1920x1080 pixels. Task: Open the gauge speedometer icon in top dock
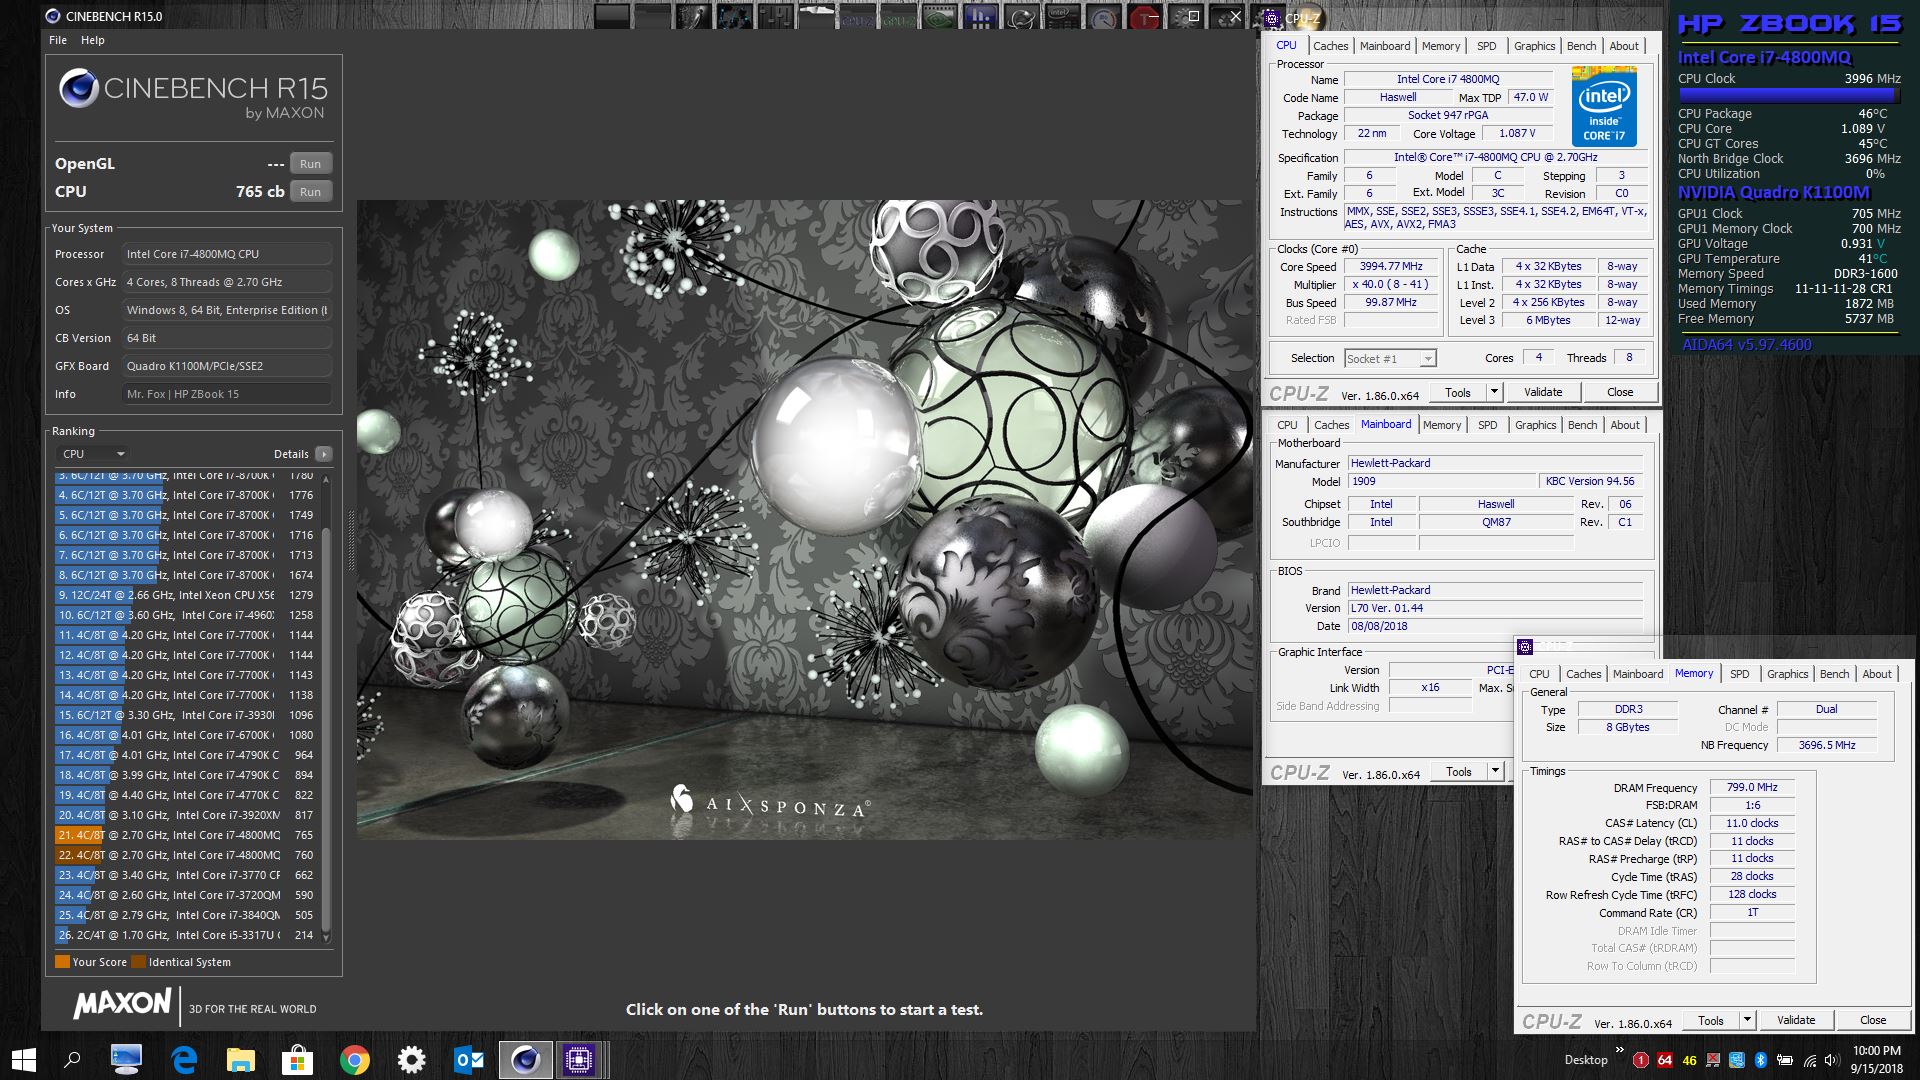[1104, 16]
